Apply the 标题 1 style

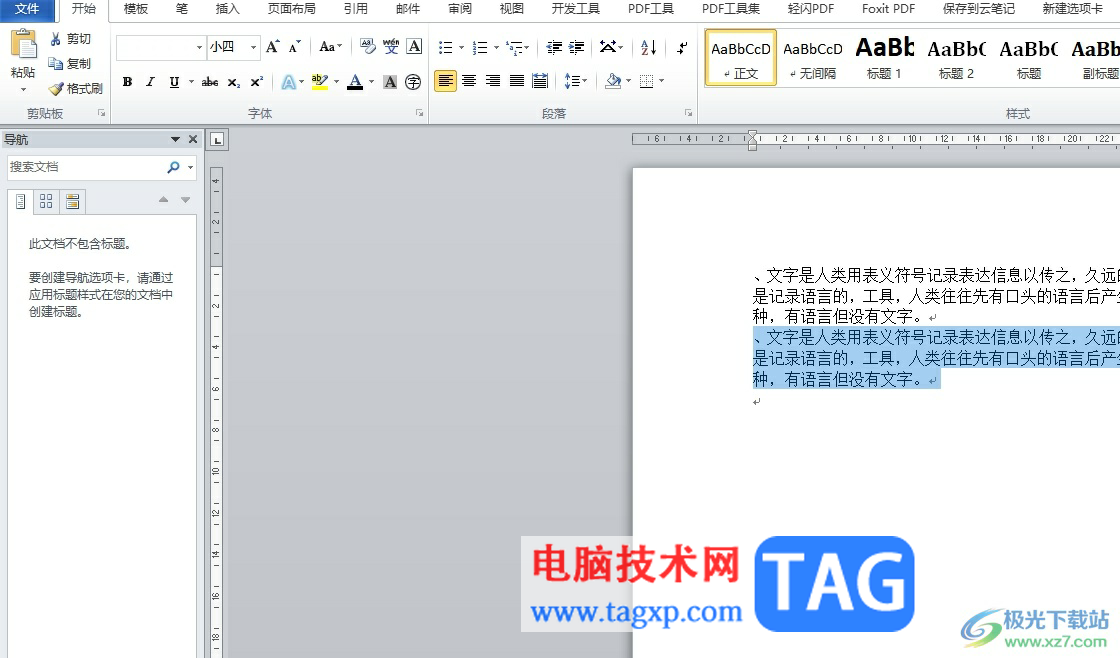tap(884, 58)
